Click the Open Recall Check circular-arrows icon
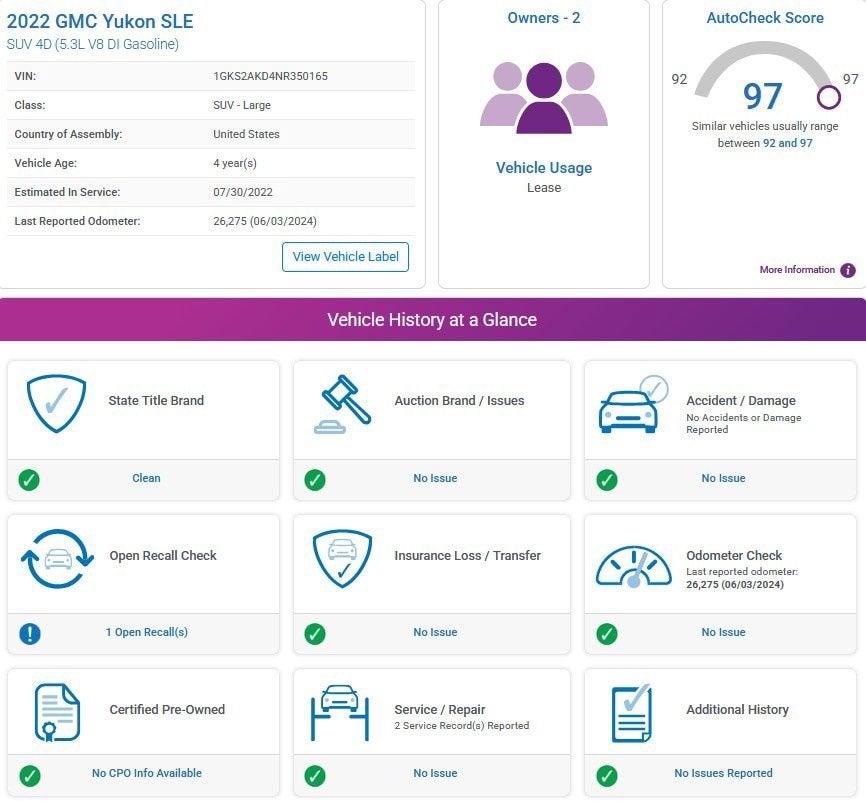 pyautogui.click(x=57, y=558)
